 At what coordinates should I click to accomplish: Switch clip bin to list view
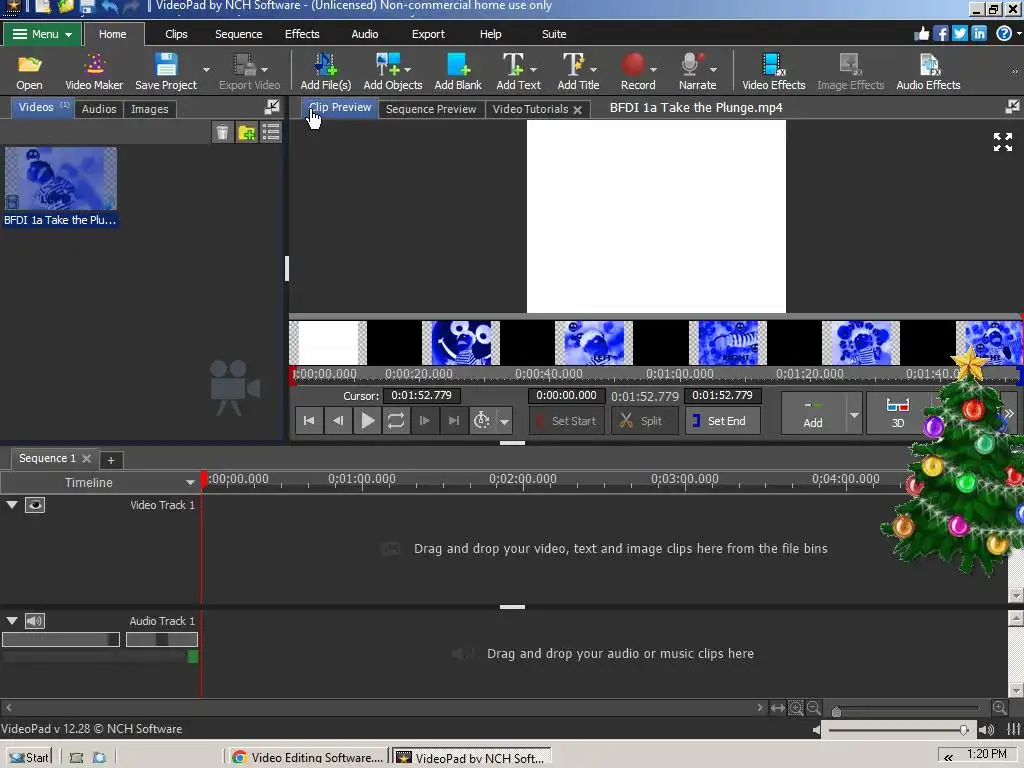point(270,133)
